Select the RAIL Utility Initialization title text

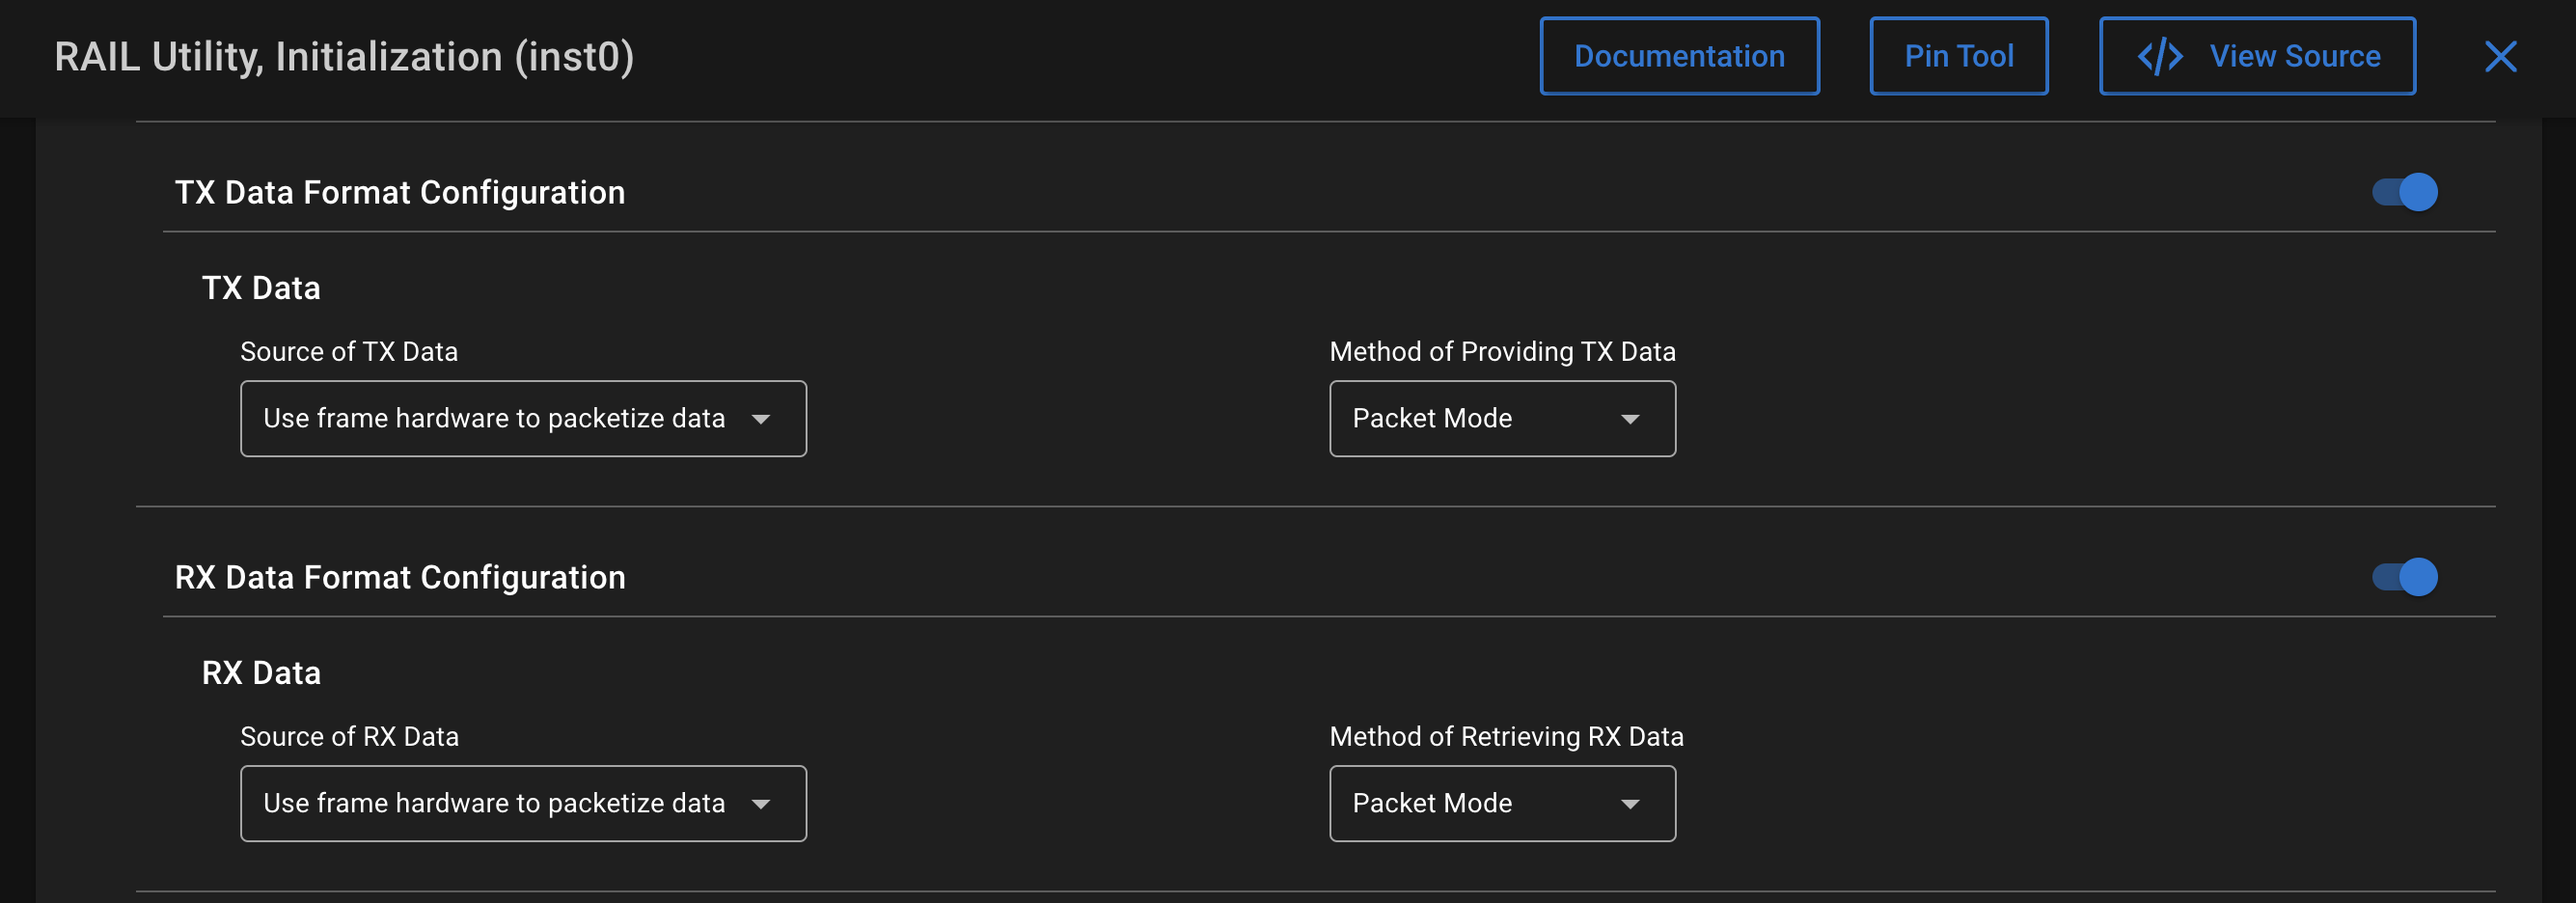[343, 56]
